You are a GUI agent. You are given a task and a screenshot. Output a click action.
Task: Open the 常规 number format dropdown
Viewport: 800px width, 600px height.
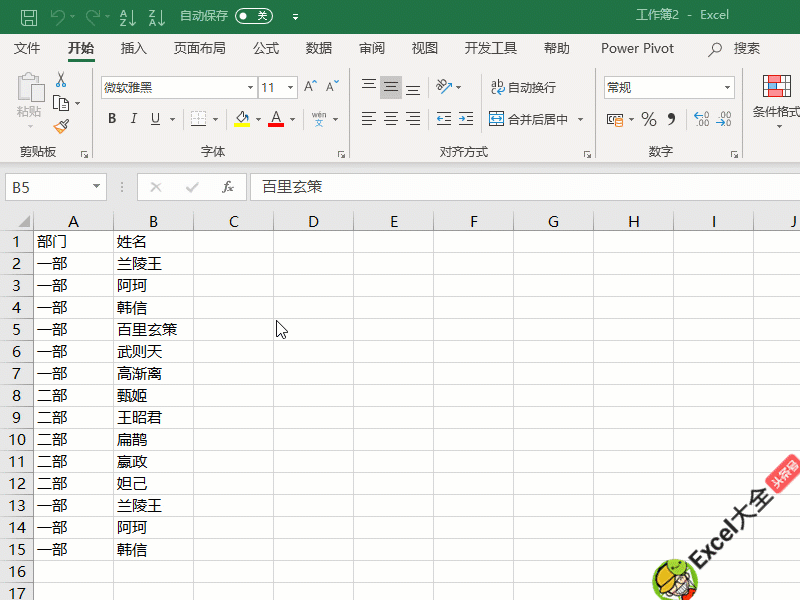pyautogui.click(x=727, y=88)
